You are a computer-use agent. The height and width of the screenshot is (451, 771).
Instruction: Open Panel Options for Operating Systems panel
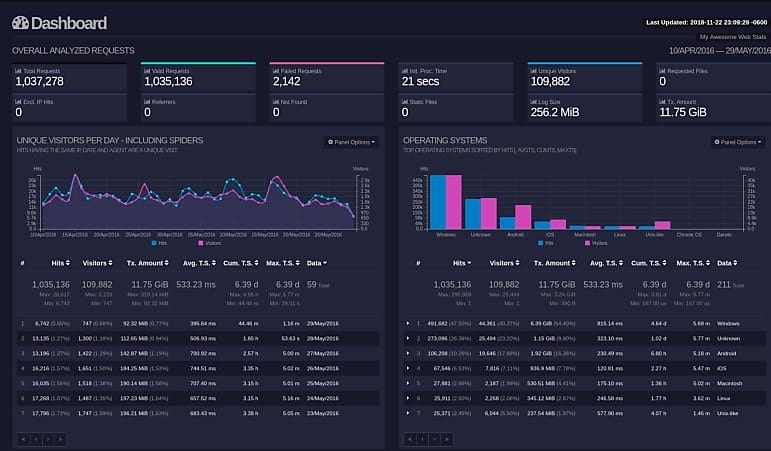(x=738, y=142)
